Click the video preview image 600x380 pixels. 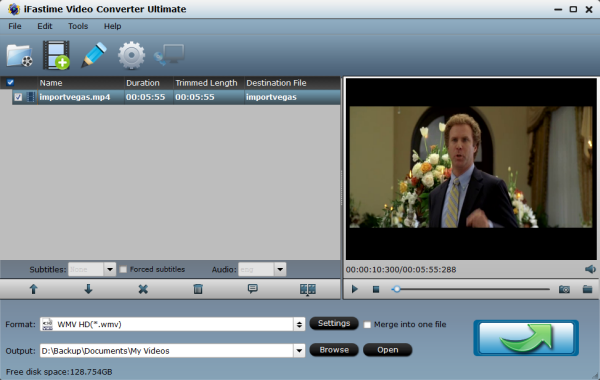click(471, 167)
